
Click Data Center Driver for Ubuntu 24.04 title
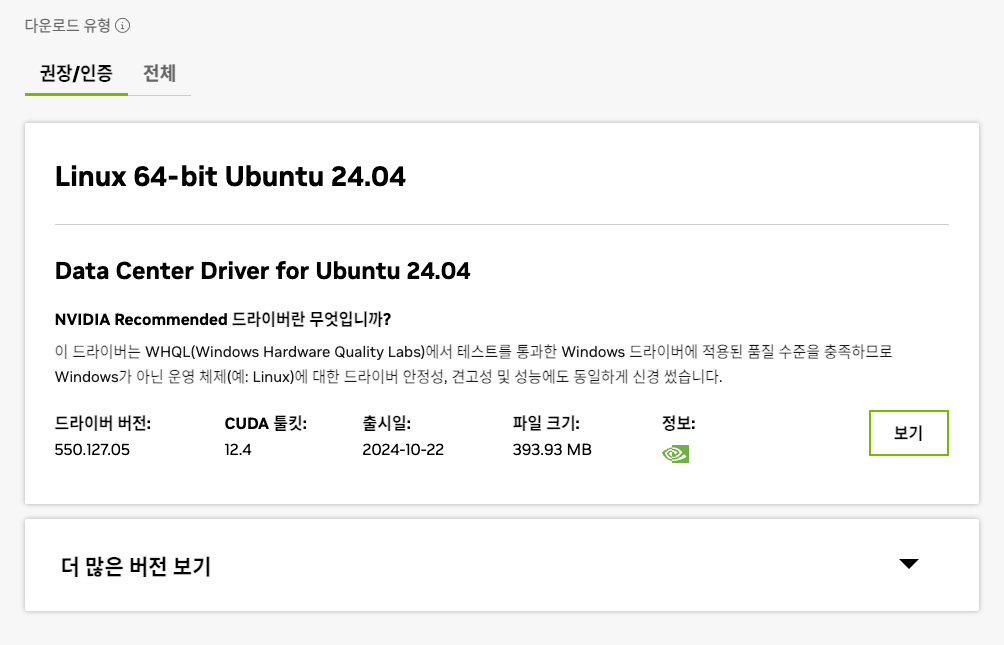point(263,271)
